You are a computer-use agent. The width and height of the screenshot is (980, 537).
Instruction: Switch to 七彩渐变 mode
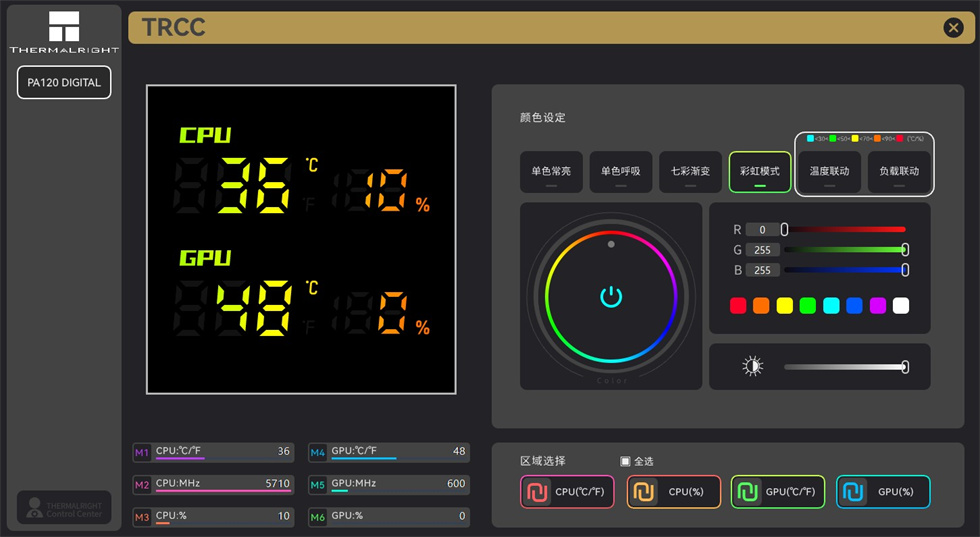coord(690,172)
